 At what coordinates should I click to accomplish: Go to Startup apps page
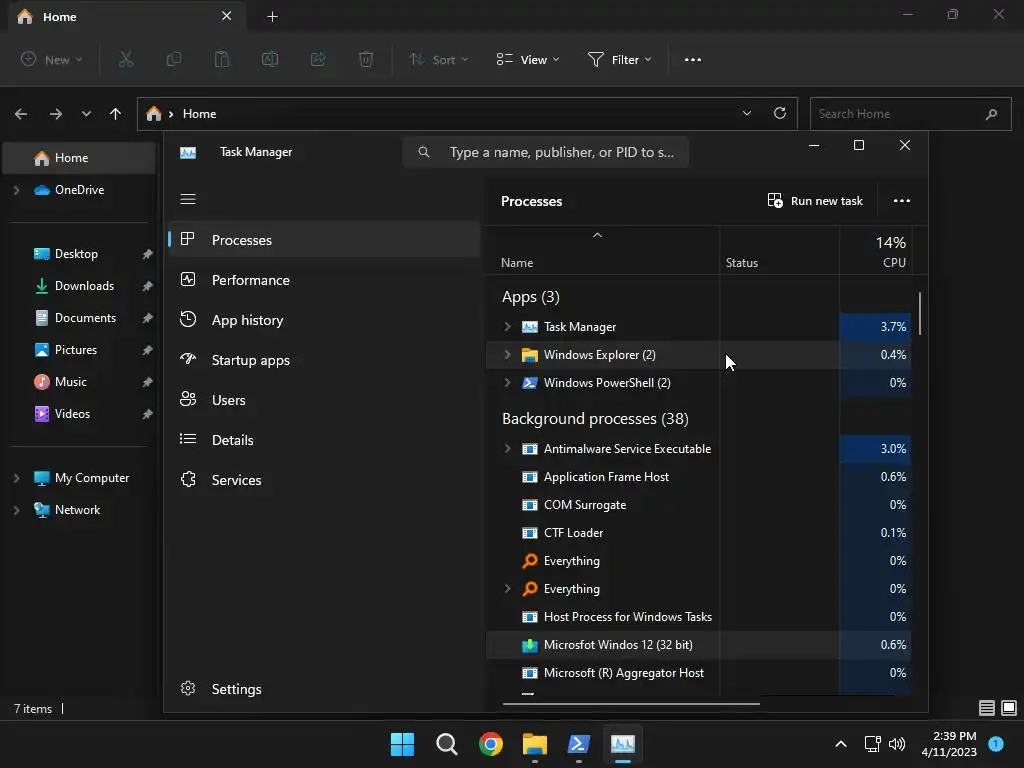[x=324, y=360]
